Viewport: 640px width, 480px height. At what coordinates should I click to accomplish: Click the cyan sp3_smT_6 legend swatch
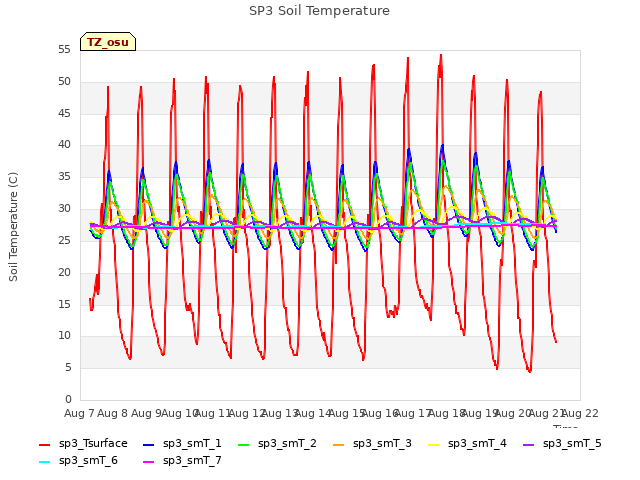pos(44,462)
